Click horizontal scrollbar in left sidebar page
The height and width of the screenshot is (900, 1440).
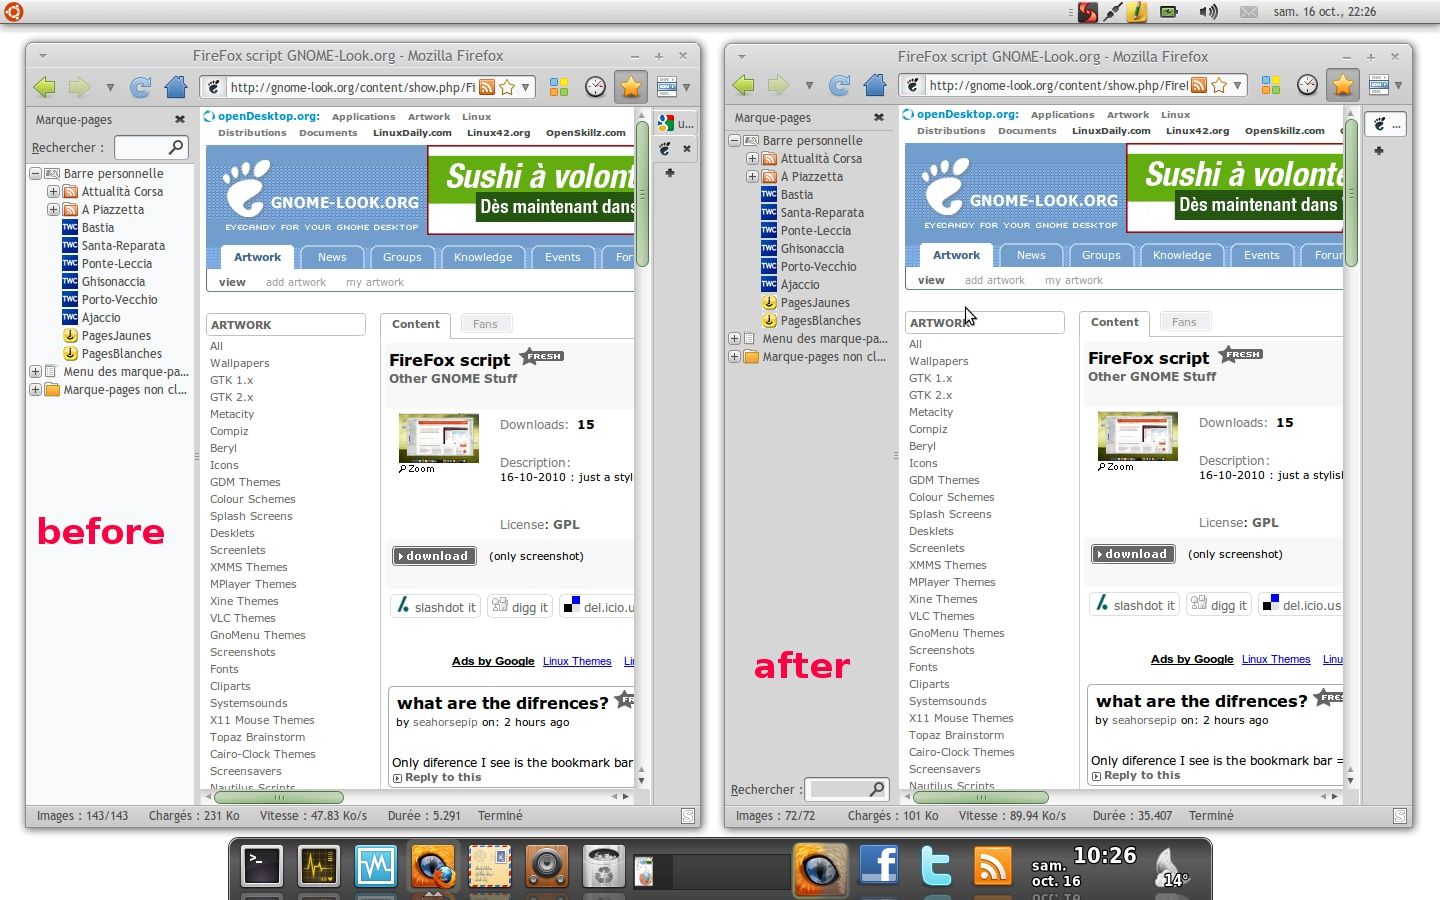pos(279,797)
